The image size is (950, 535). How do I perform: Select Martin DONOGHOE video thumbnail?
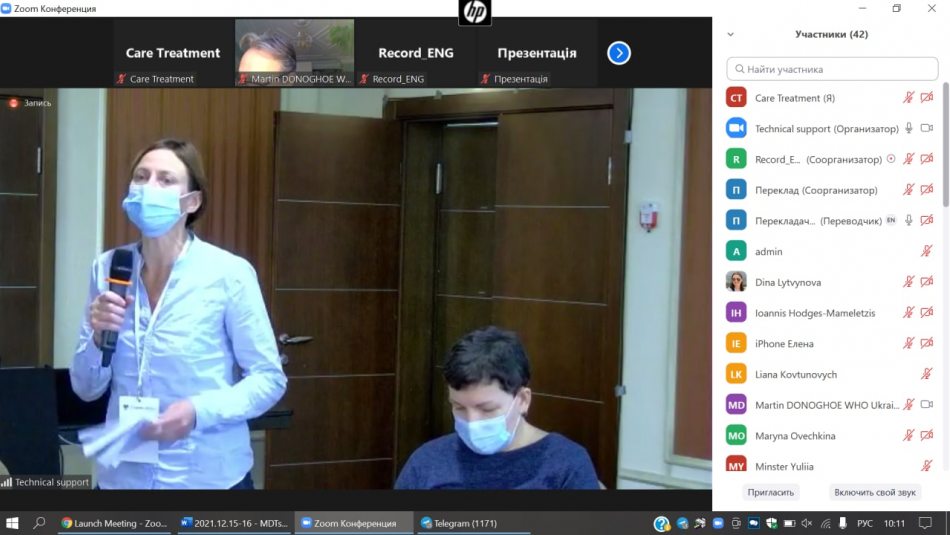pyautogui.click(x=294, y=52)
